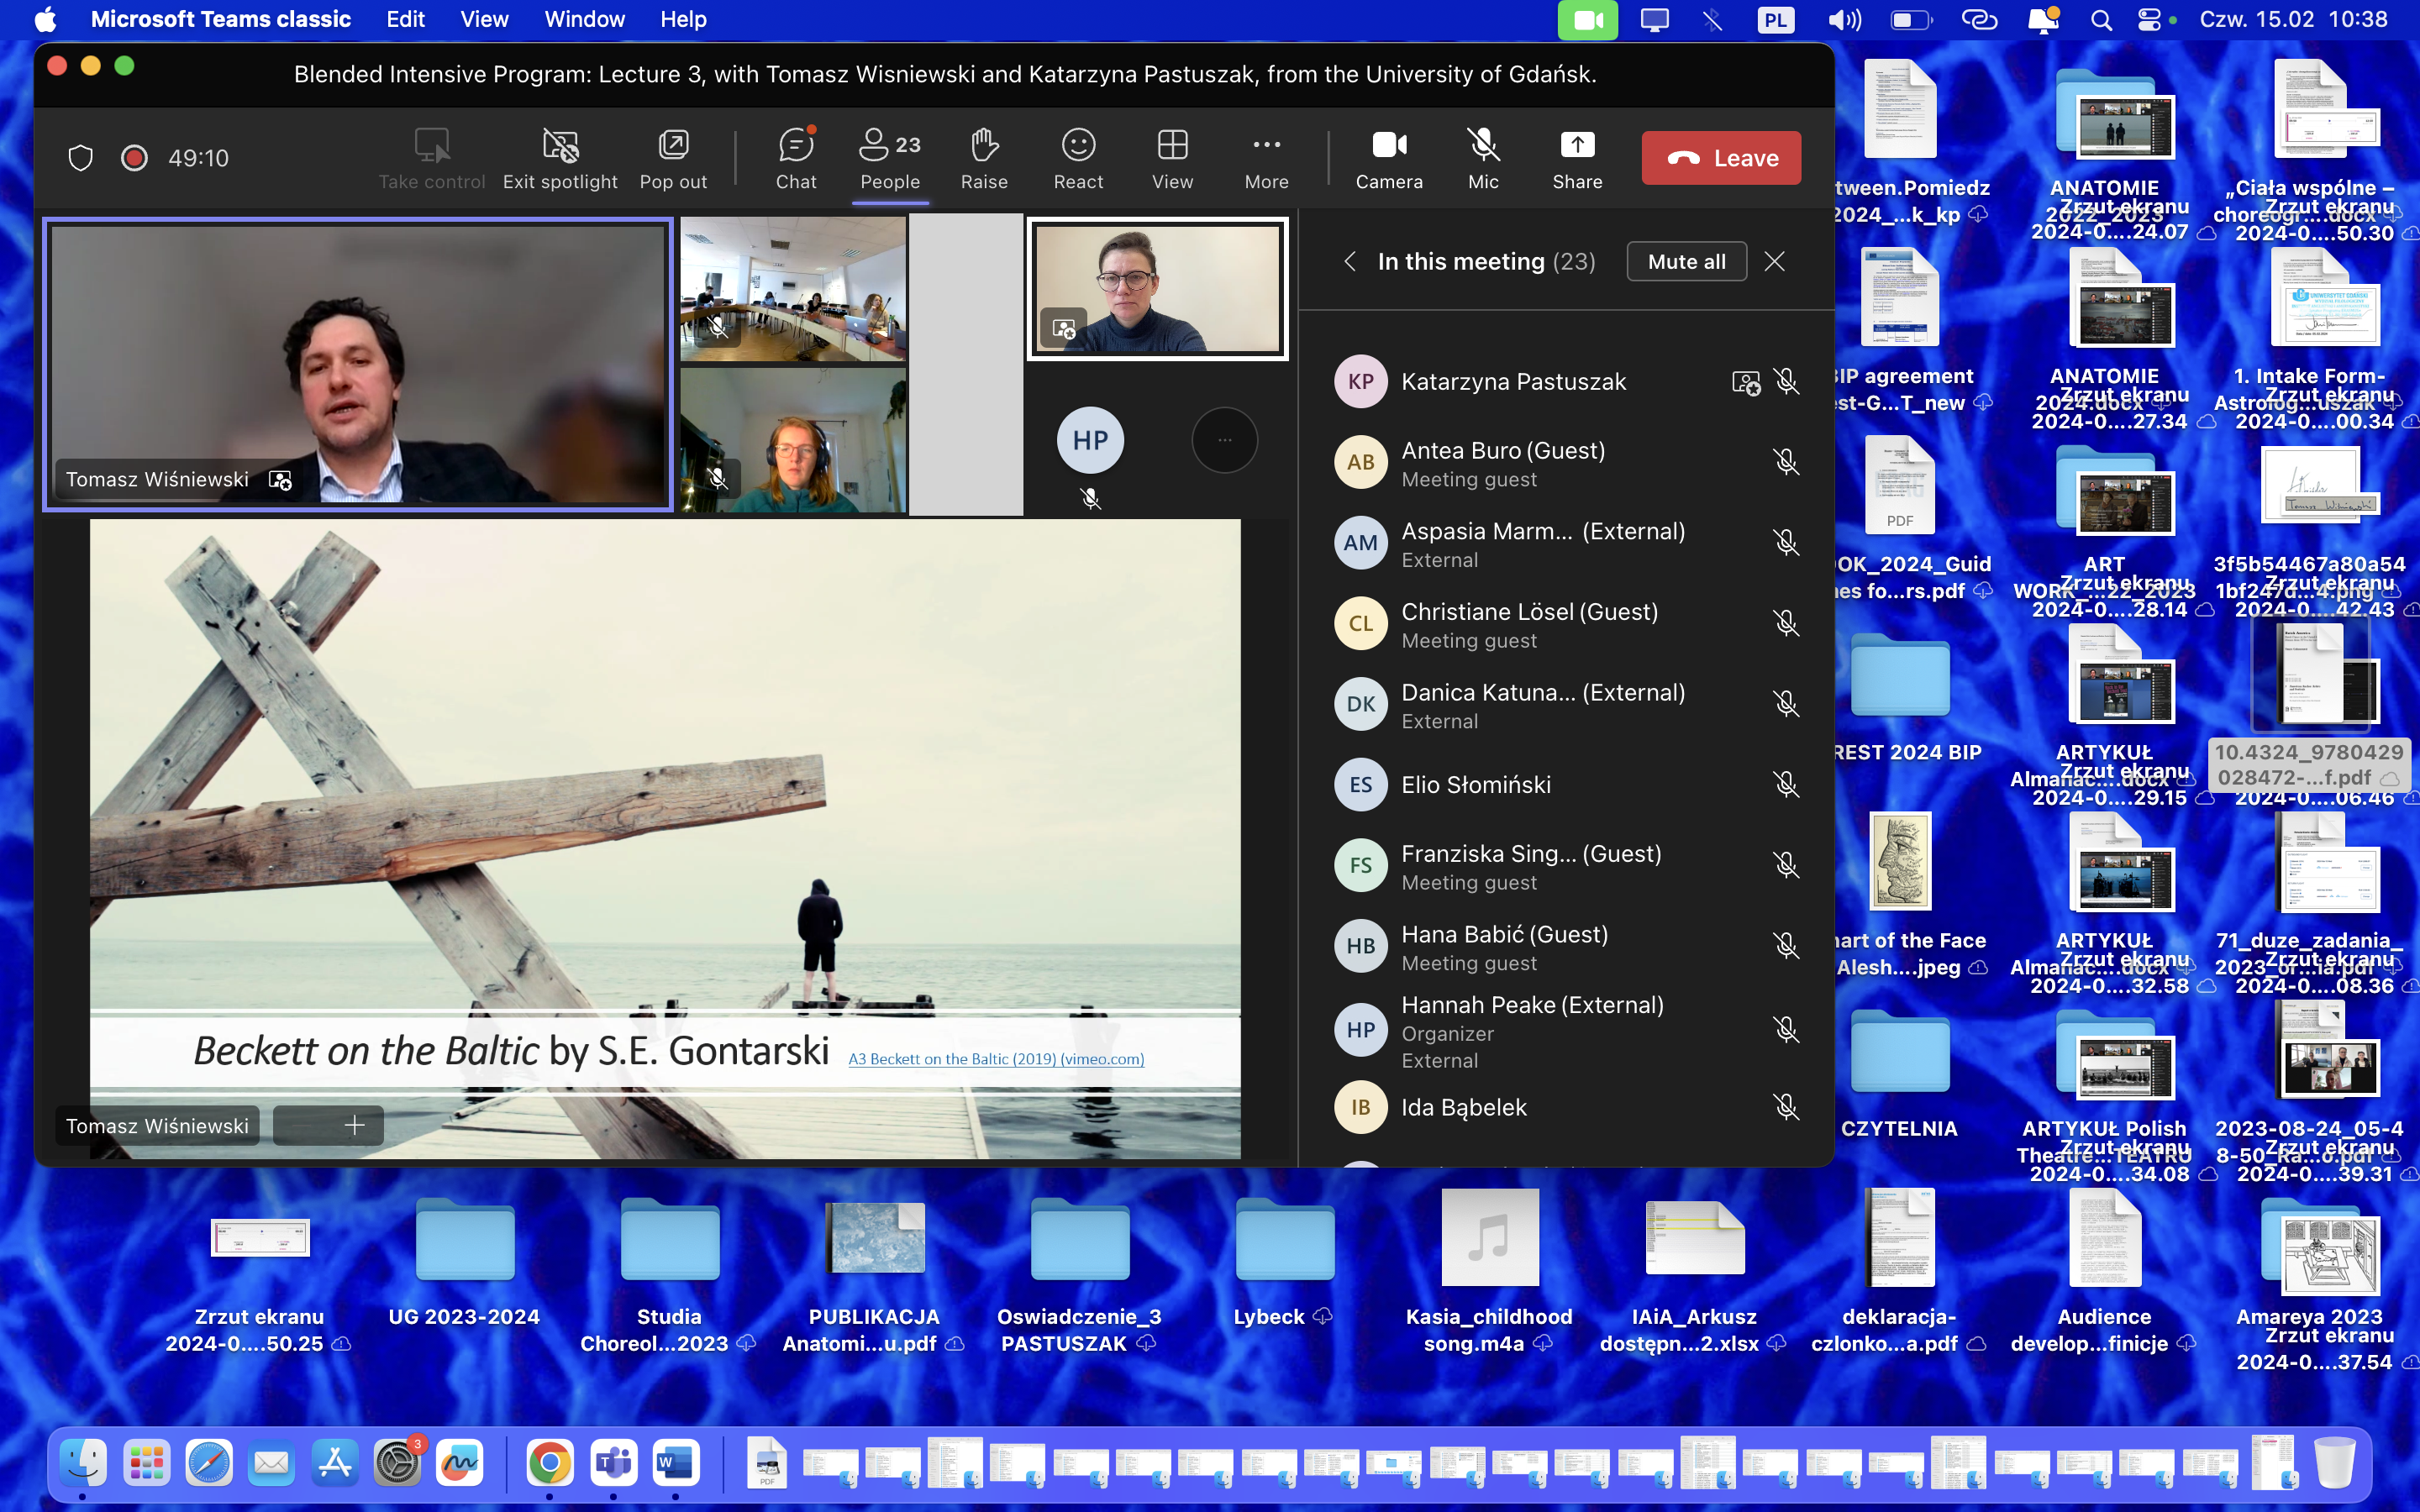
Task: Select Katarzyna Pastuszak video thumbnail
Action: pyautogui.click(x=1157, y=289)
